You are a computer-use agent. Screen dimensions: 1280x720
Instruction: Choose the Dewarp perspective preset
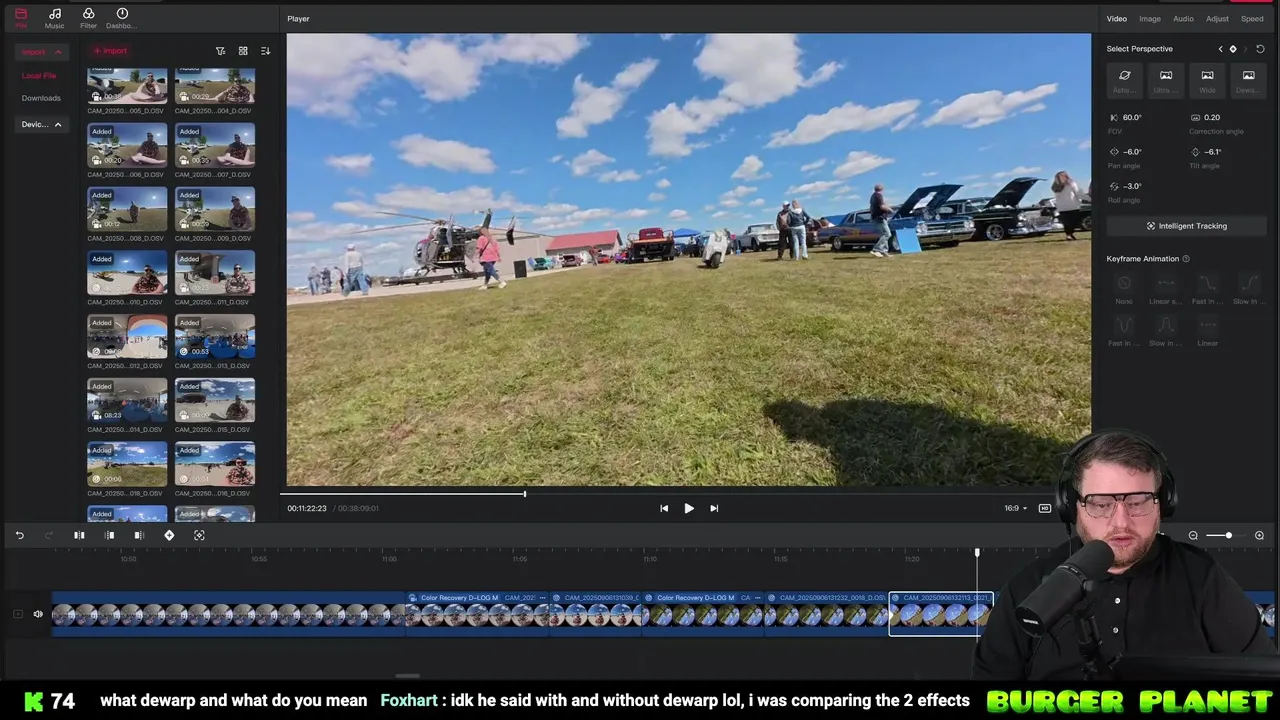pos(1248,80)
